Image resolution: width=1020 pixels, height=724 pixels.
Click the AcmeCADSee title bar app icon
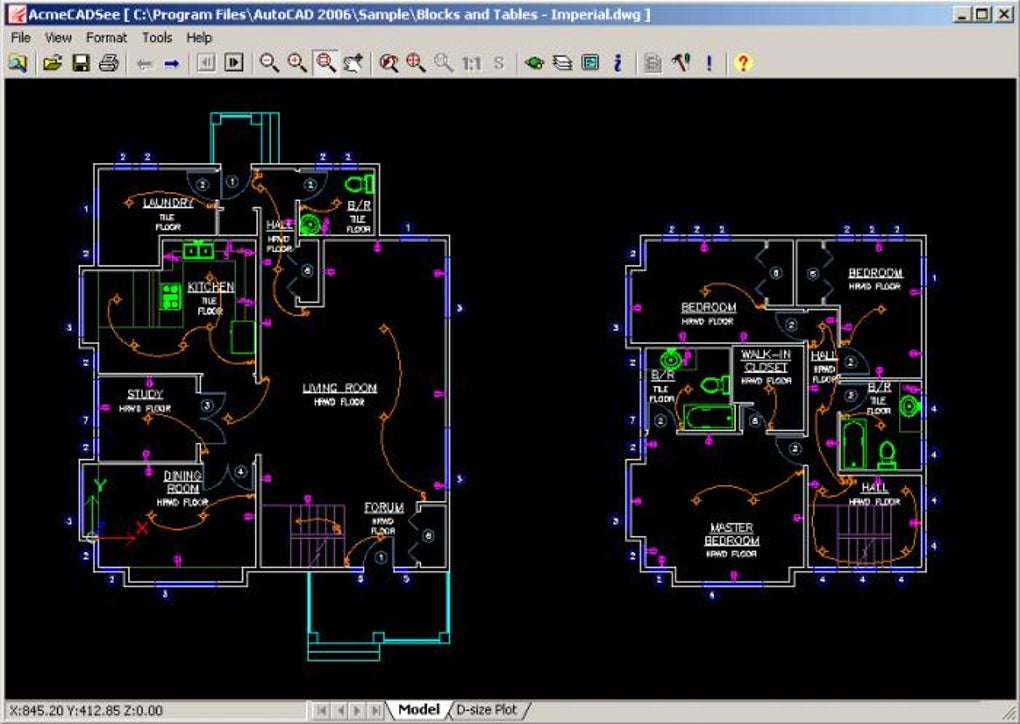point(16,14)
